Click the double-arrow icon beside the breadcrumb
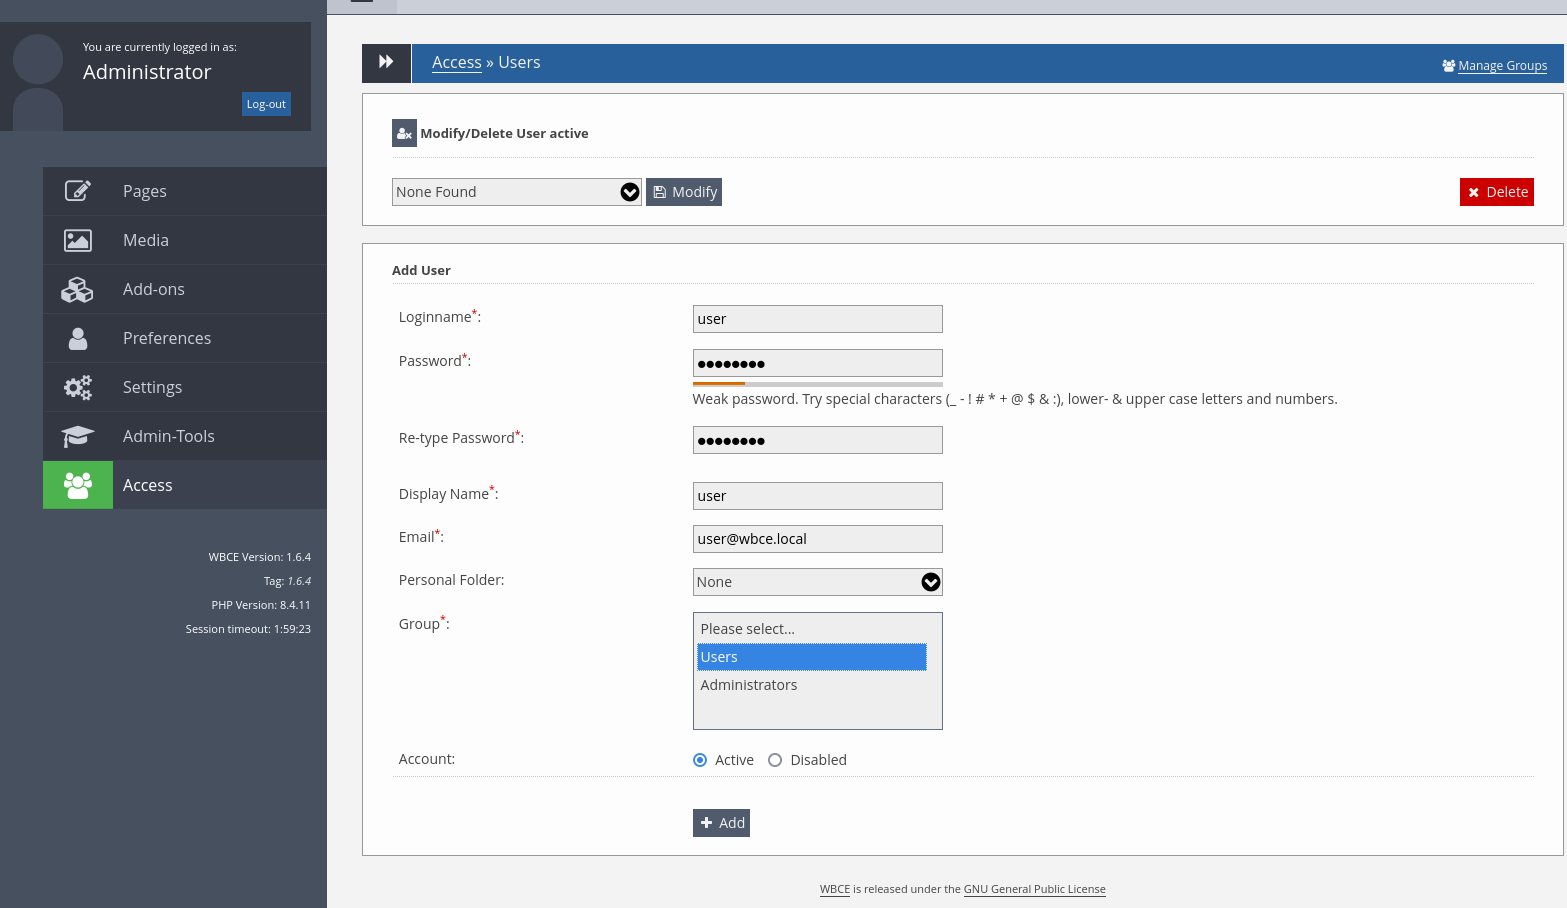Viewport: 1567px width, 908px height. click(386, 62)
